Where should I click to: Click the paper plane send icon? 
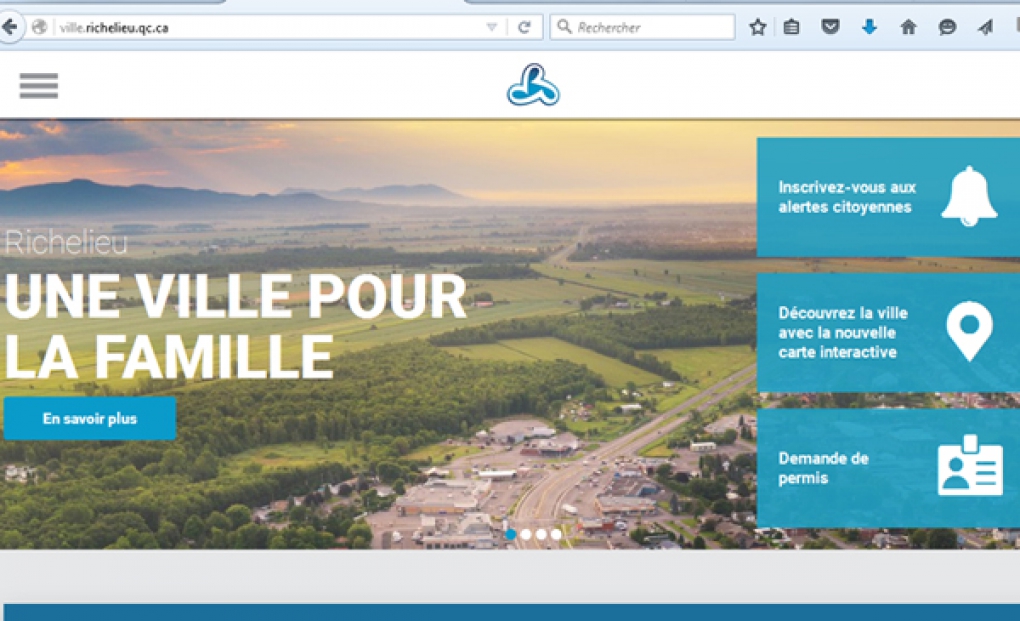coord(986,27)
